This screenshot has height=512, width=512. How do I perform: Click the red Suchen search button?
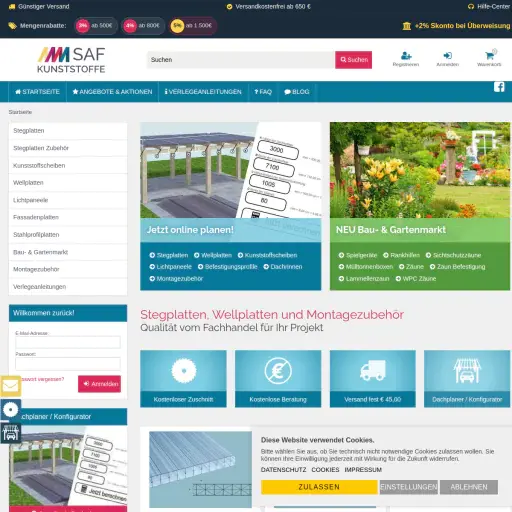354,60
